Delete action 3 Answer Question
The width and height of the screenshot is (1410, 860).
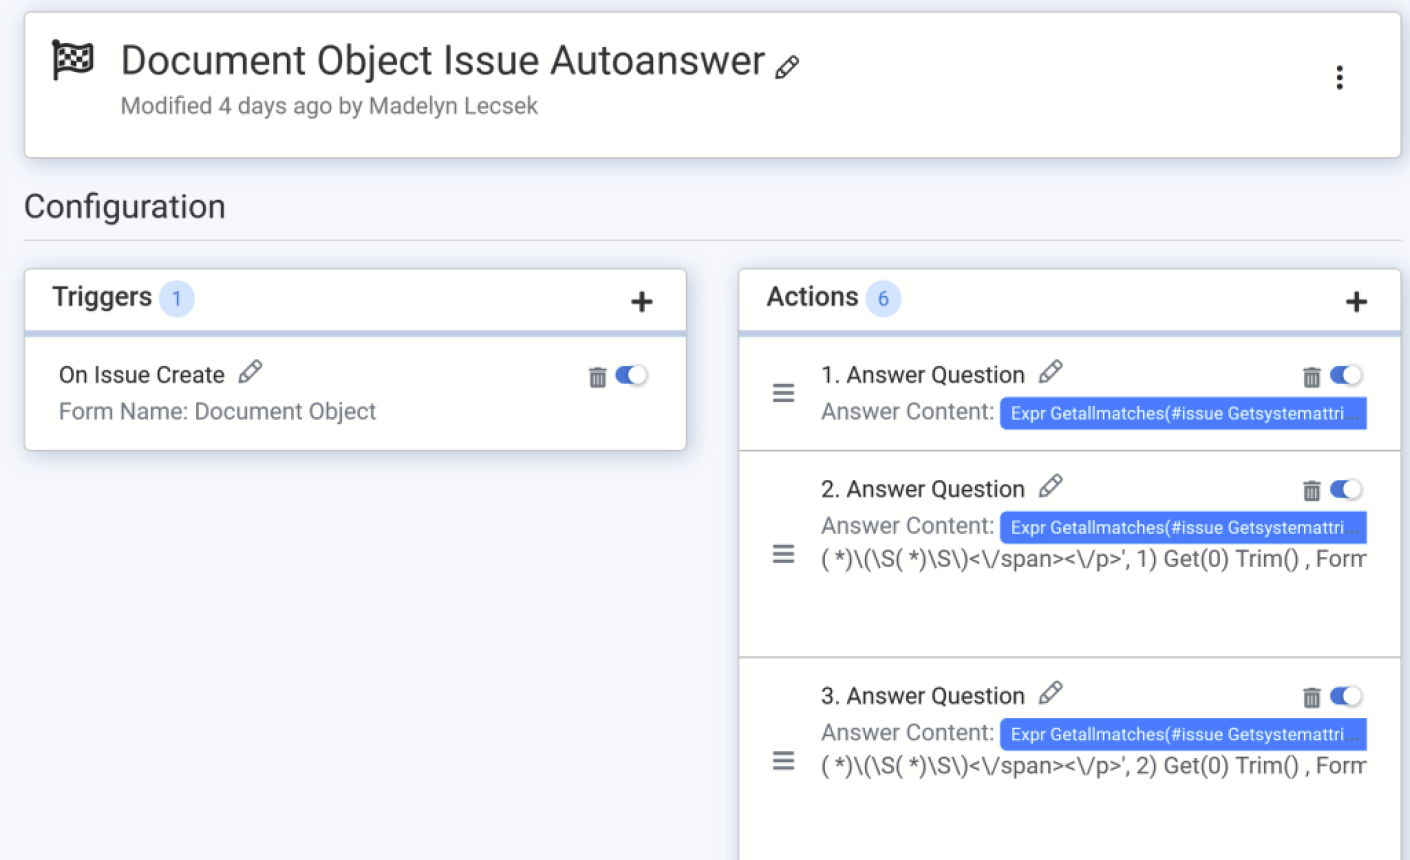[1311, 698]
